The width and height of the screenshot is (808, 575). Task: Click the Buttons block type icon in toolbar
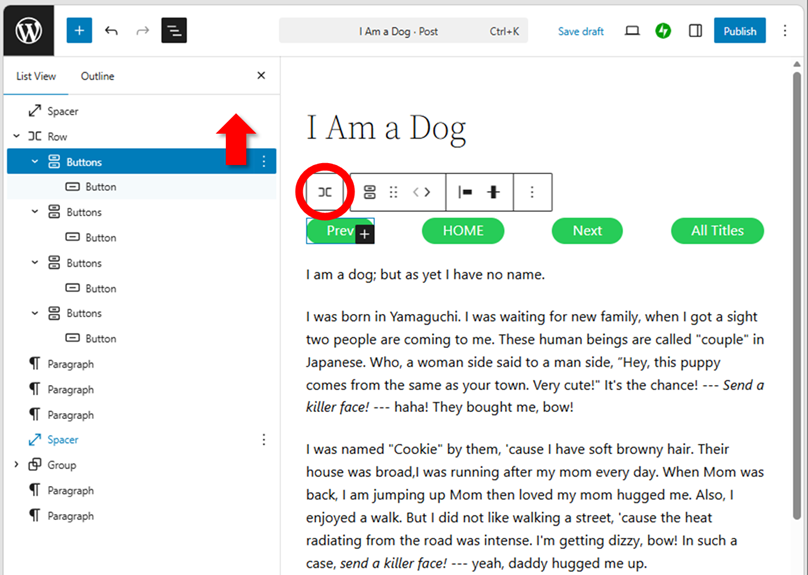pos(369,192)
